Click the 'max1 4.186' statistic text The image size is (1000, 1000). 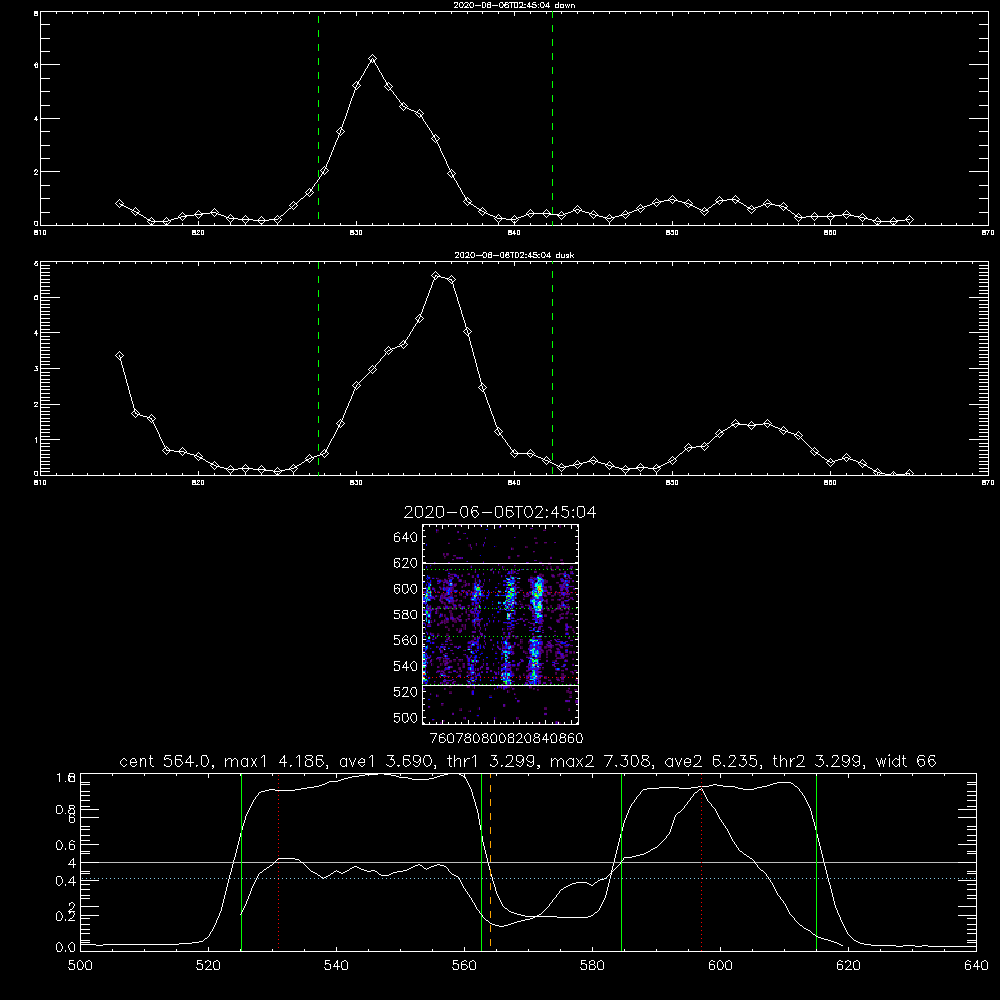(276, 761)
